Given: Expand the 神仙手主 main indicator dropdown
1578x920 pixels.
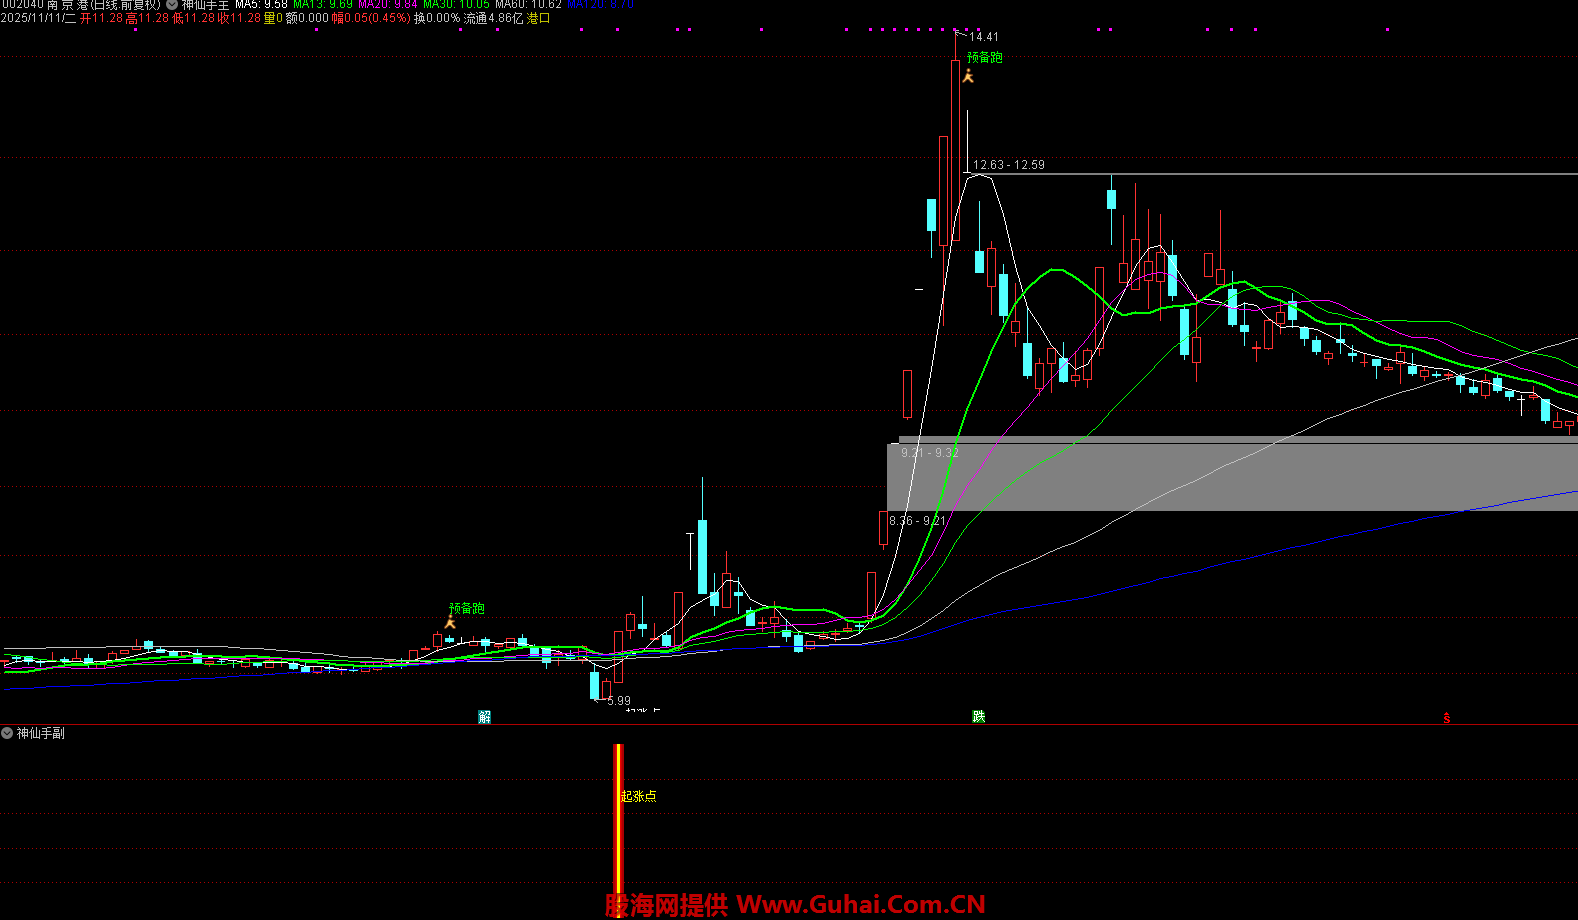Looking at the screenshot, I should point(172,5).
